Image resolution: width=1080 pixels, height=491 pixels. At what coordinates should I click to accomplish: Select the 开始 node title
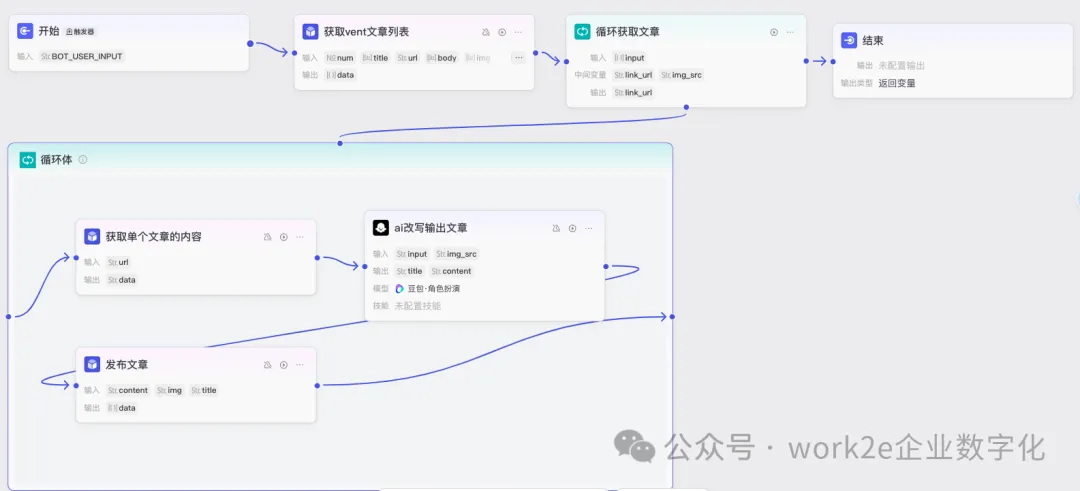[49, 31]
